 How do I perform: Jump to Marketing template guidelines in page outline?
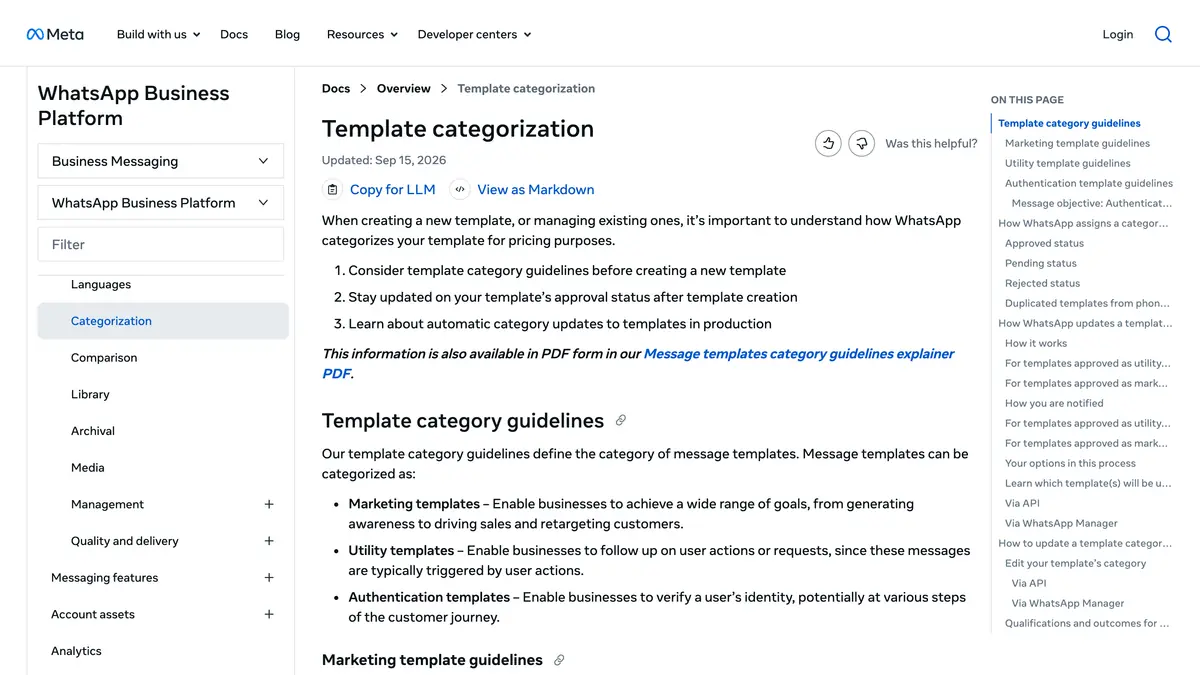(x=1077, y=143)
